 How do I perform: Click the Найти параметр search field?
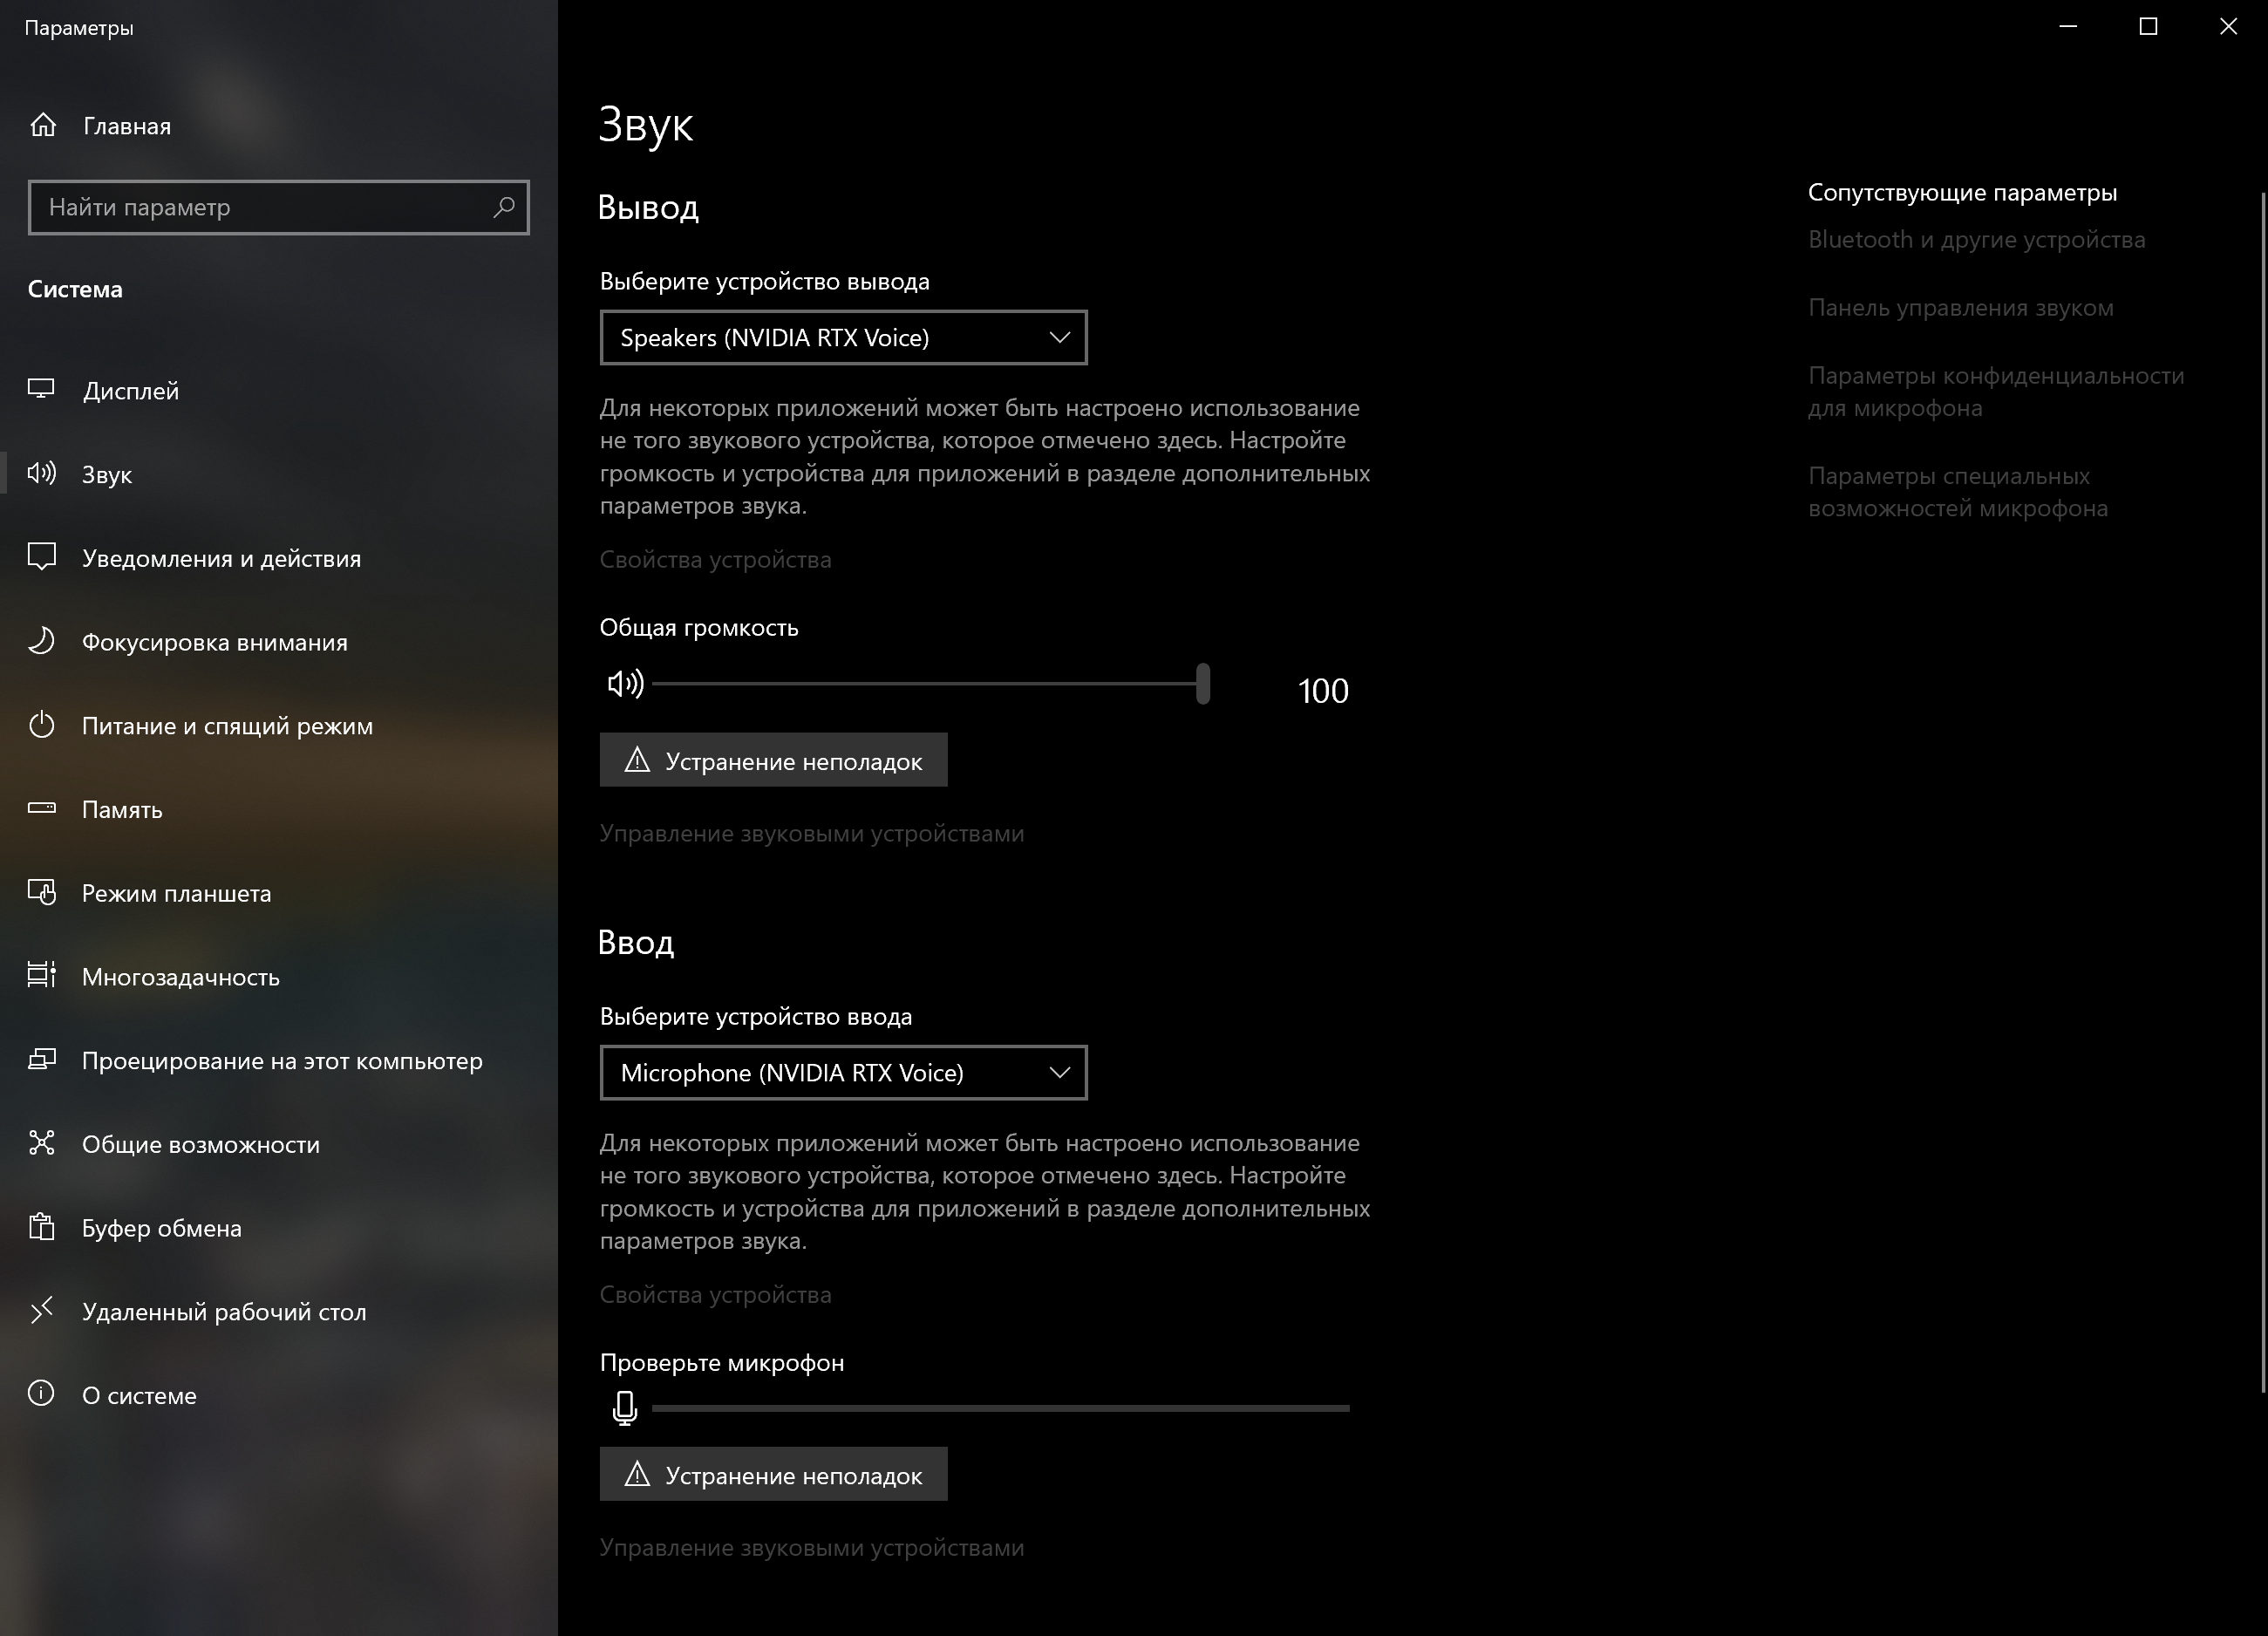260,207
